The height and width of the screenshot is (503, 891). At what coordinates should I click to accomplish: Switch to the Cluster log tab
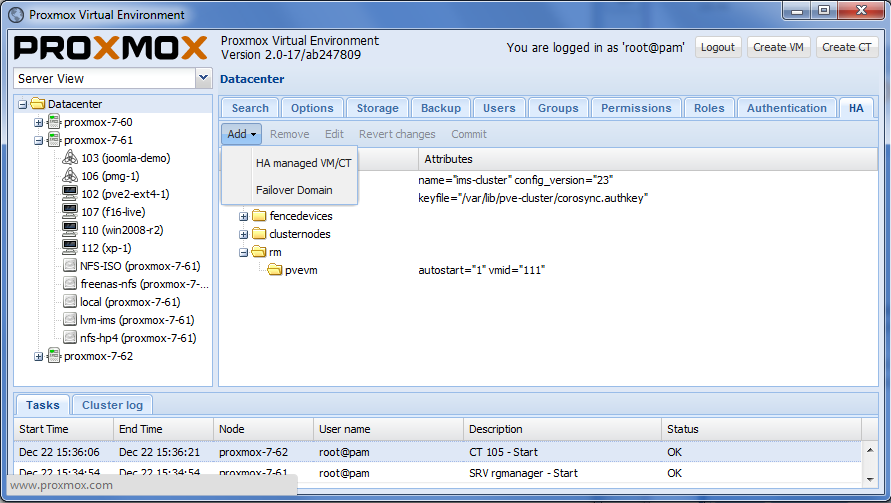[112, 405]
